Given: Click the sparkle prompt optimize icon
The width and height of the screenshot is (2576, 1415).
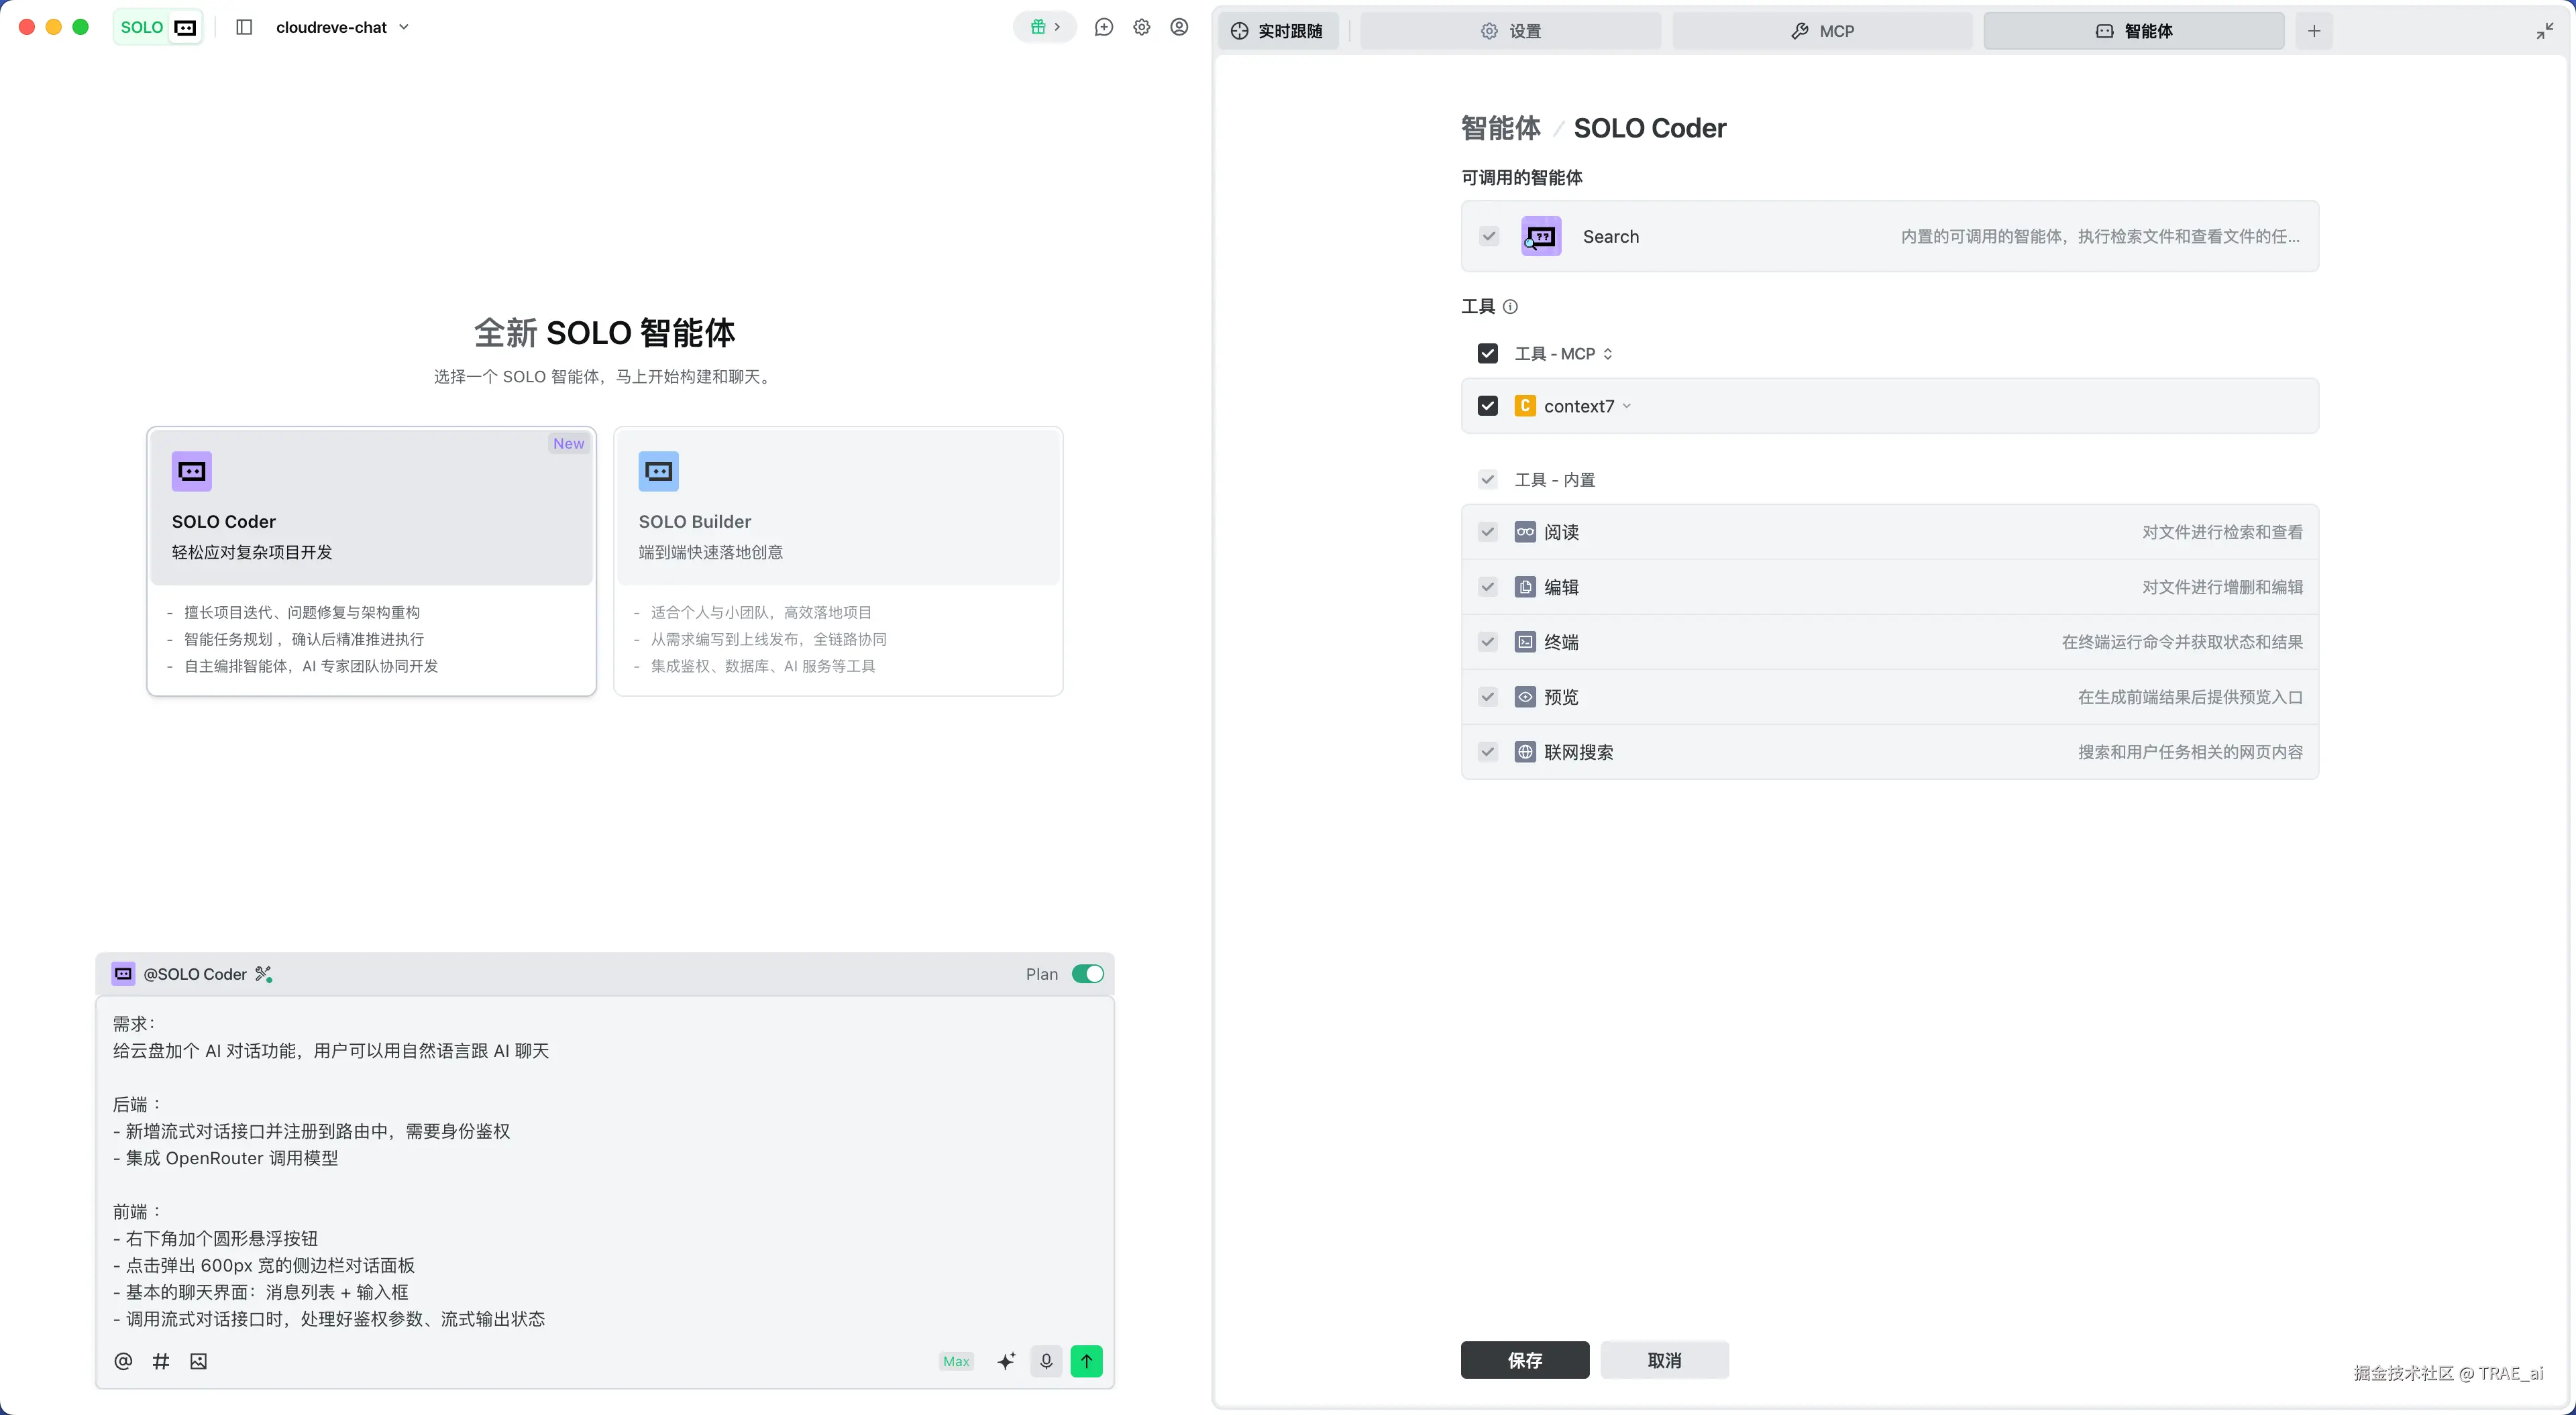Looking at the screenshot, I should tap(1006, 1361).
